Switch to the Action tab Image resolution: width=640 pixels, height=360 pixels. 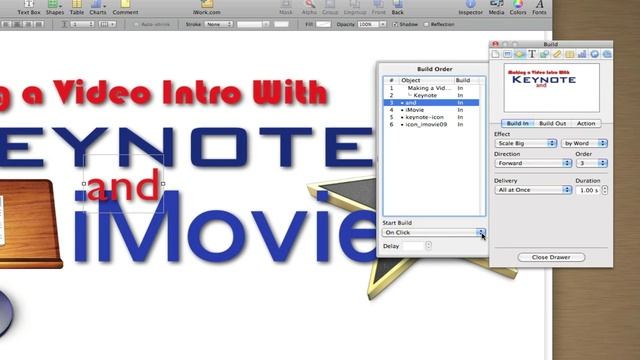pyautogui.click(x=586, y=123)
